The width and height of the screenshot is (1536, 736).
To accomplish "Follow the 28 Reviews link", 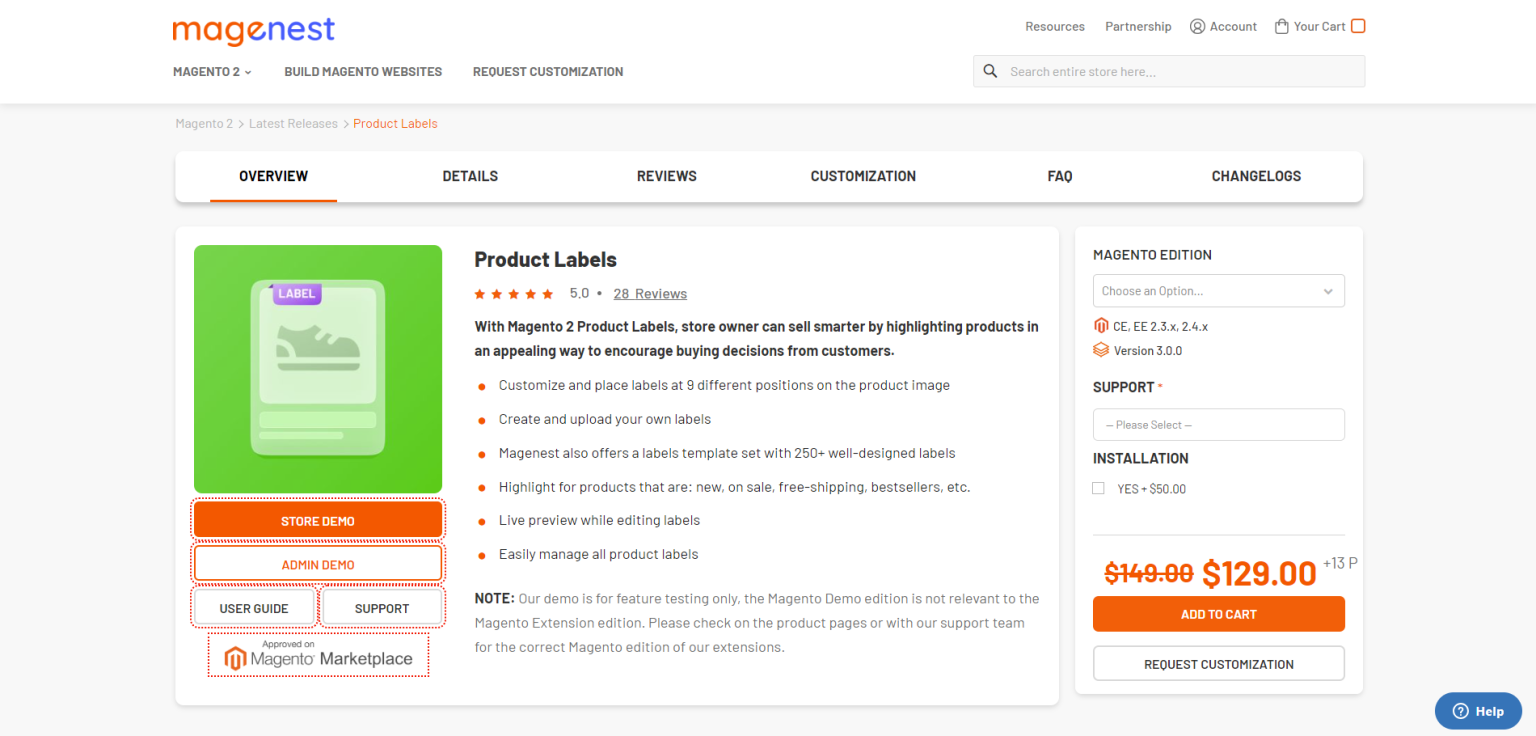I will pos(650,293).
